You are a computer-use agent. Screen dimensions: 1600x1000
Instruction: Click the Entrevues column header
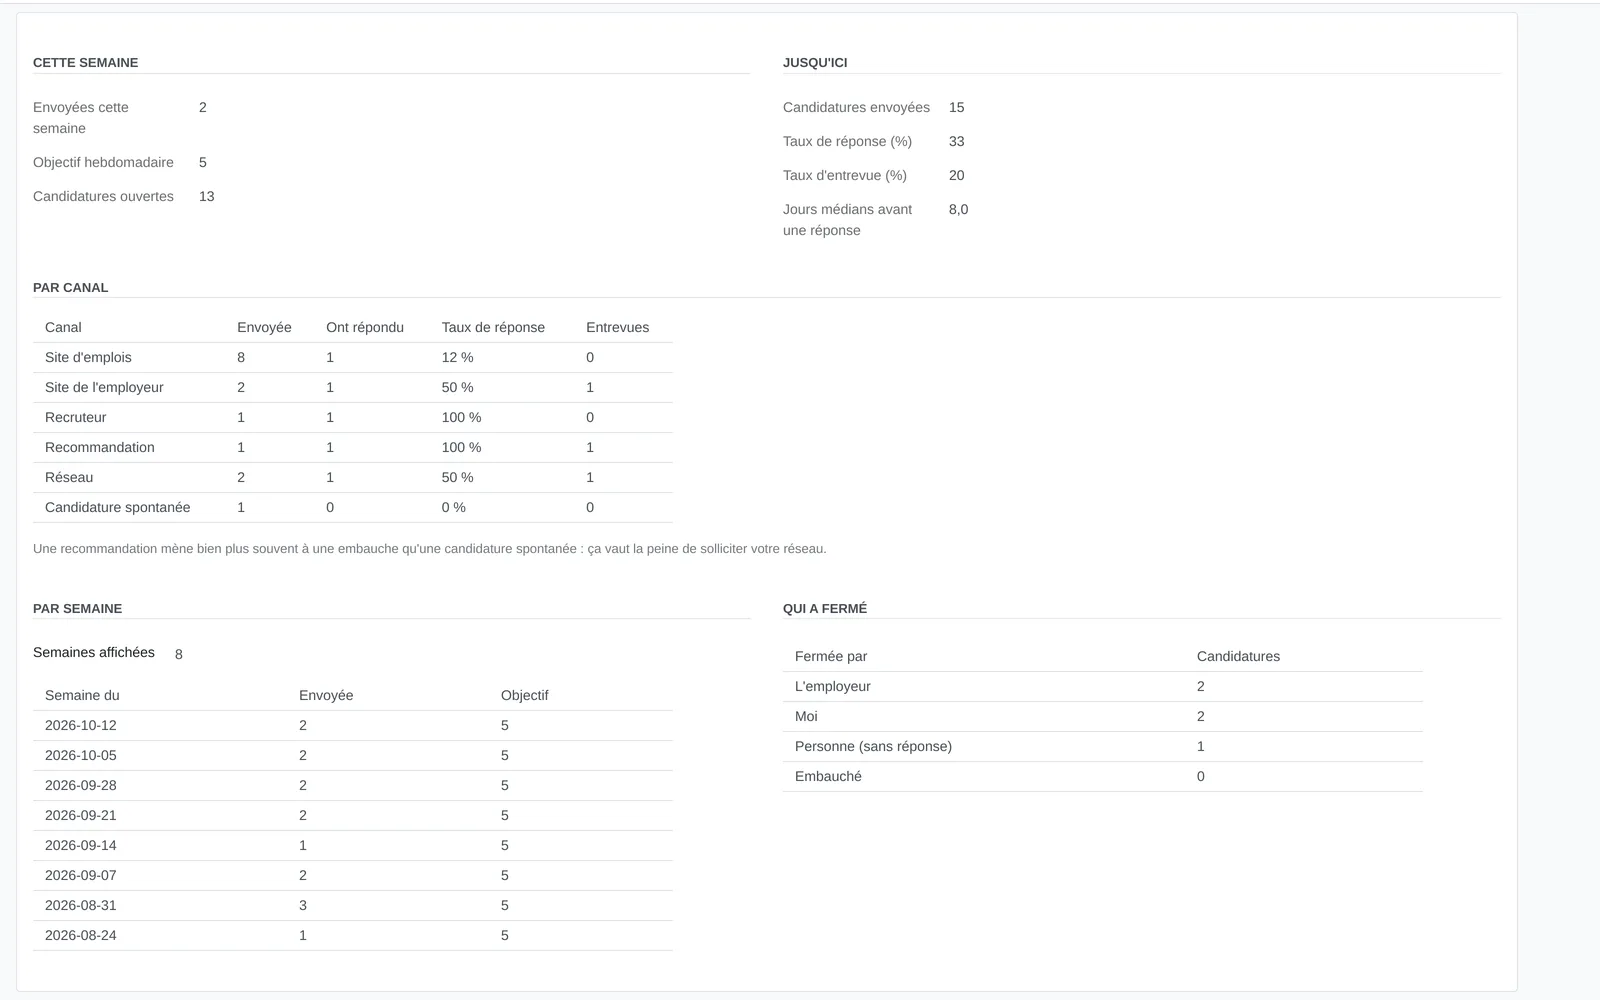coord(617,327)
